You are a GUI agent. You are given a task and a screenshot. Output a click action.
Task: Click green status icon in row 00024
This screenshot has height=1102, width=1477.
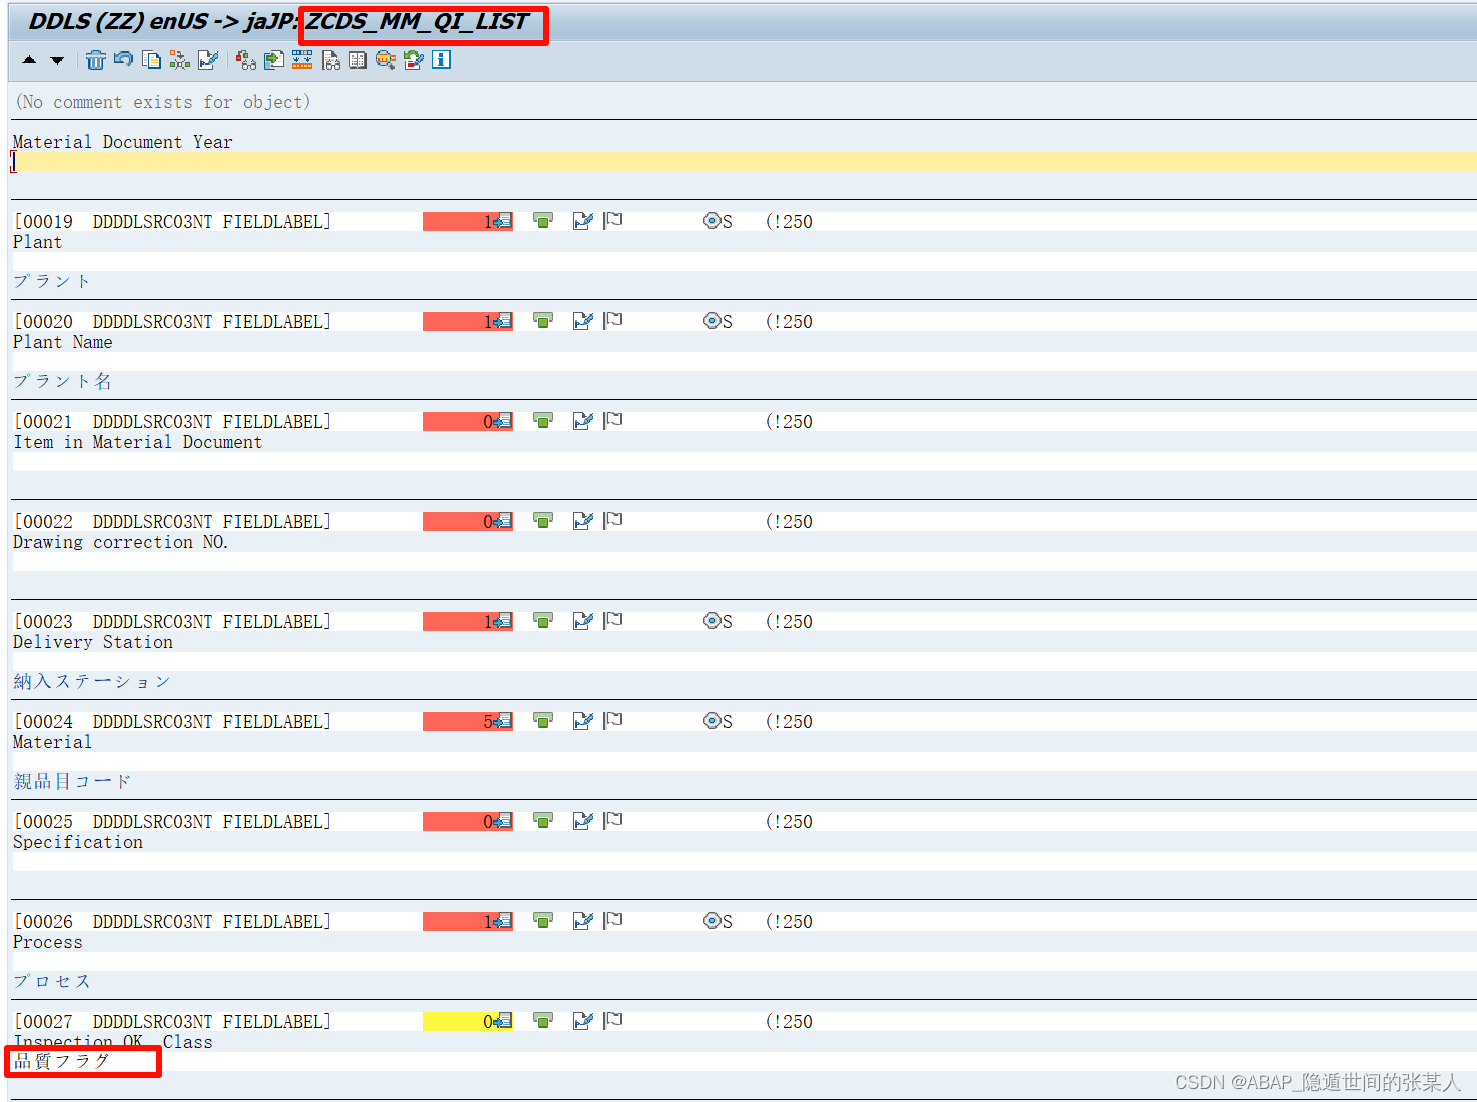click(543, 721)
